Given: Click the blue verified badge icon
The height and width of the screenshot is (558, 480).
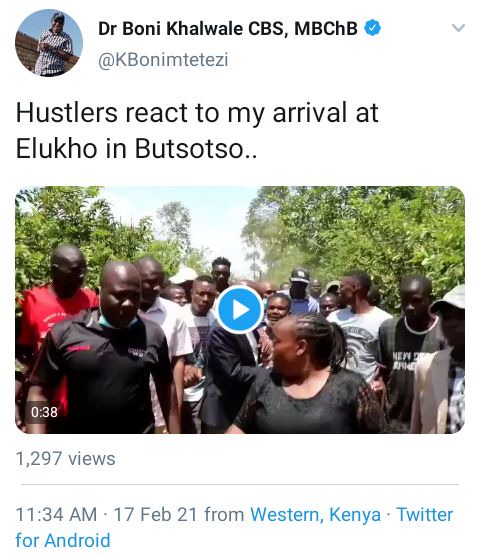Looking at the screenshot, I should (x=373, y=28).
